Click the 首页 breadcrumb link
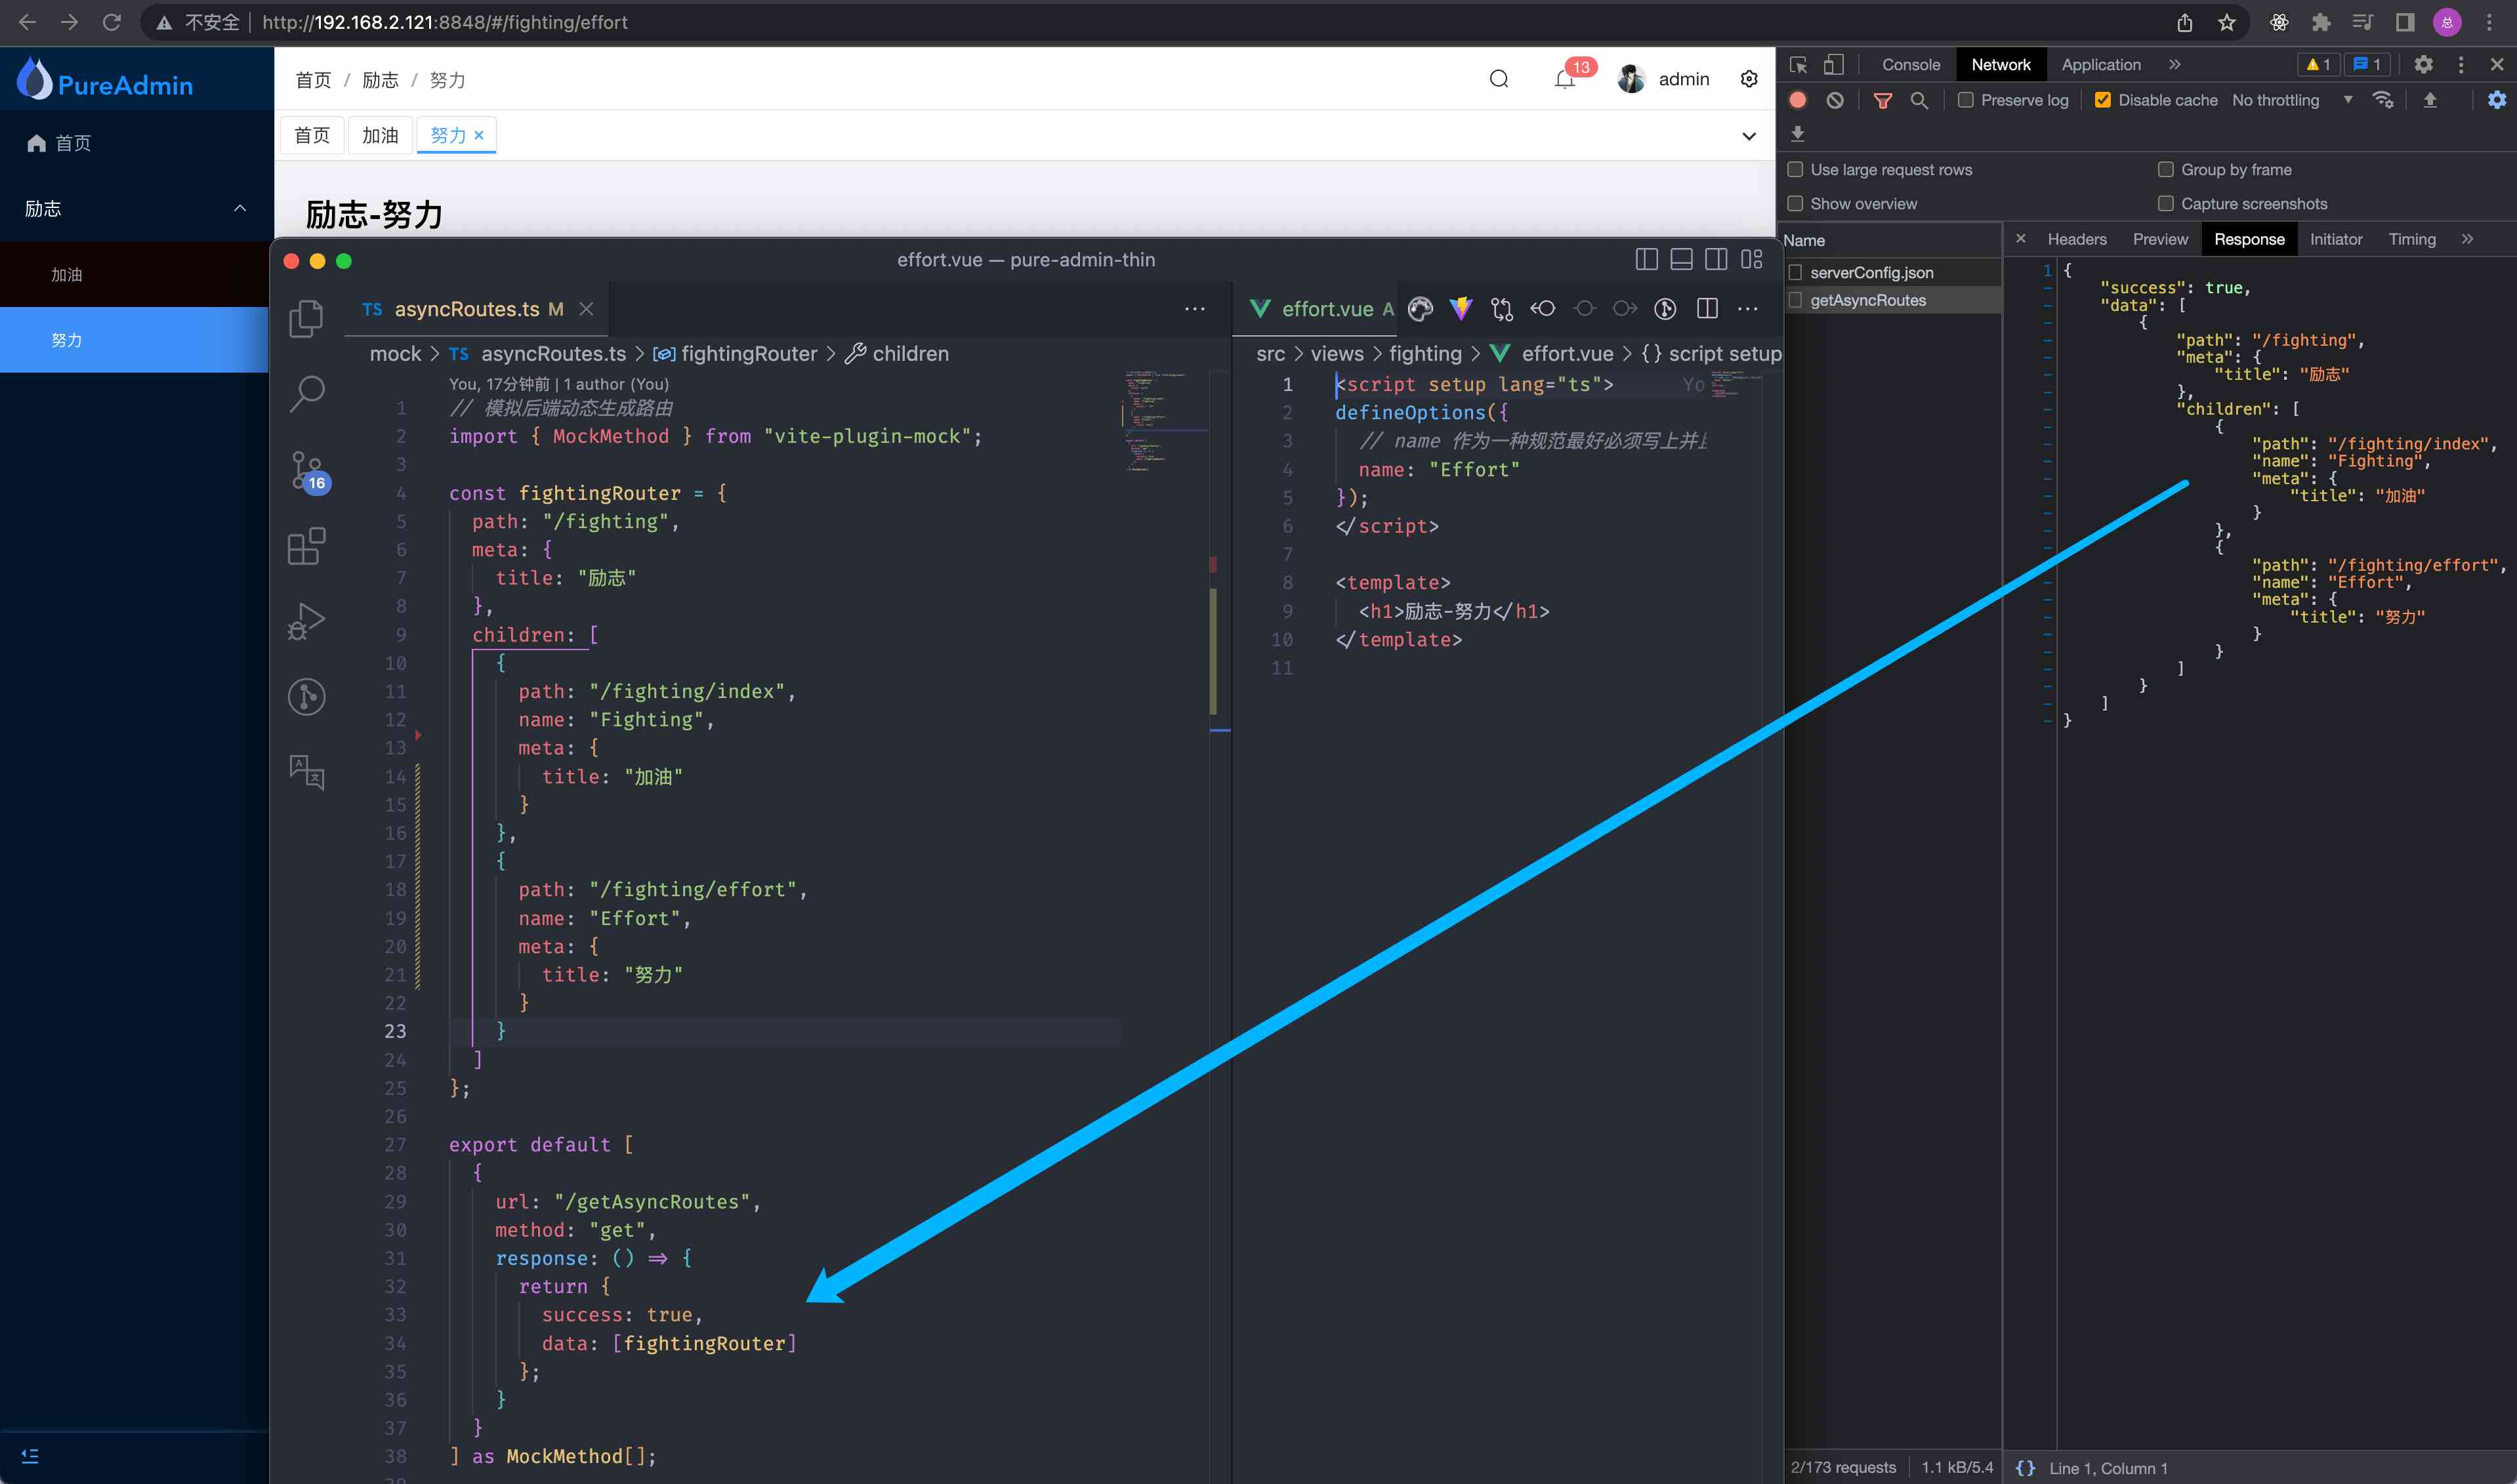Viewport: 2517px width, 1484px height. click(x=313, y=80)
